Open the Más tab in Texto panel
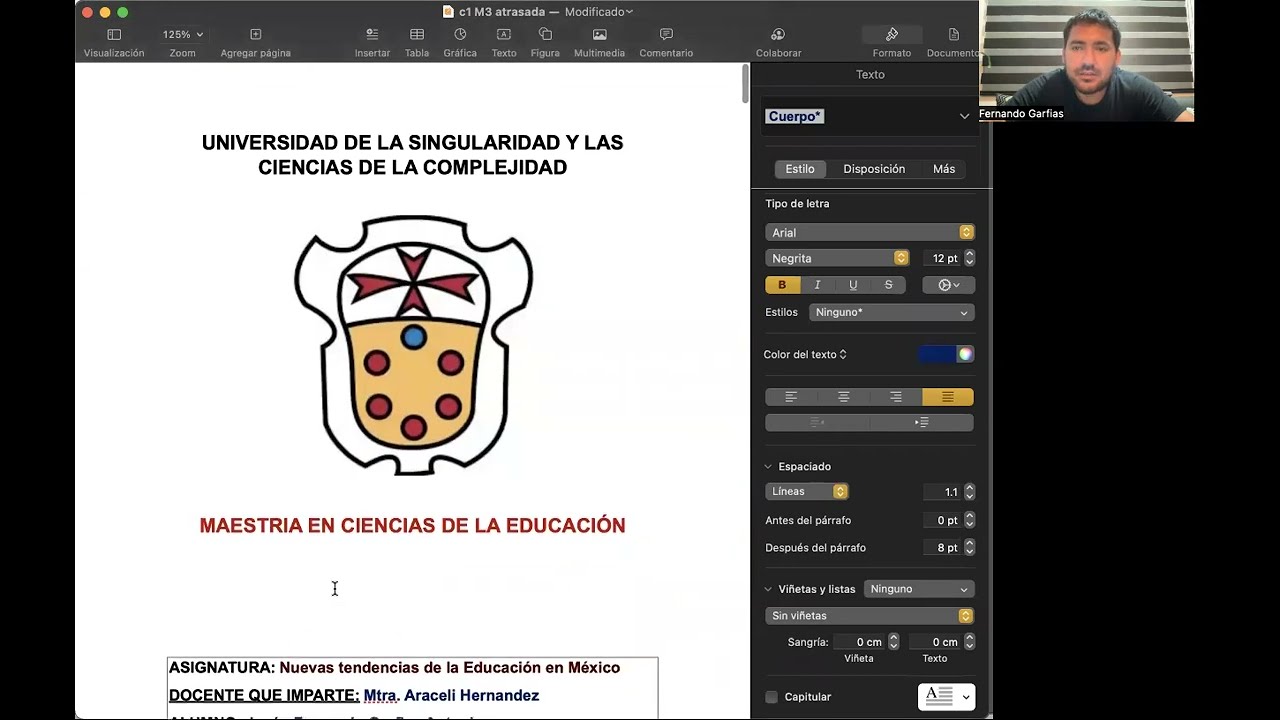 pos(943,168)
